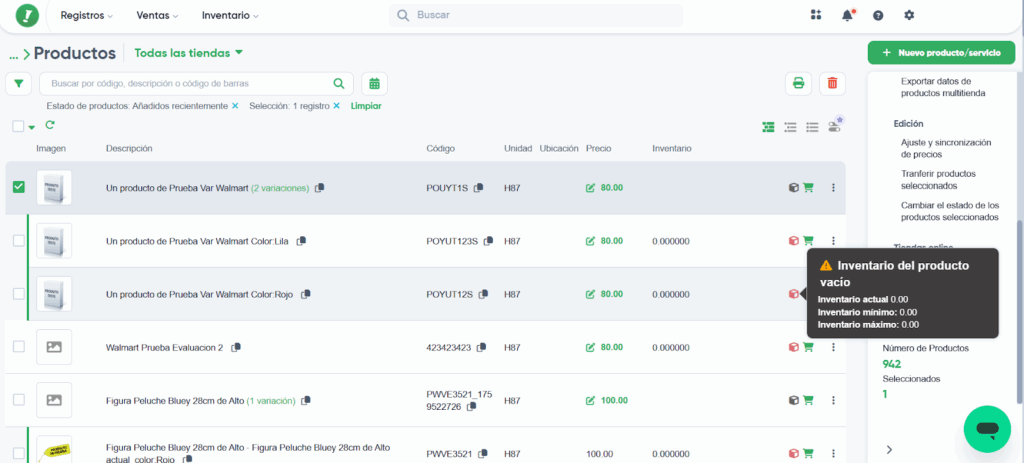Screen dimensions: 1024x463
Task: Click the Nuevo producto/servicio button
Action: [941, 52]
